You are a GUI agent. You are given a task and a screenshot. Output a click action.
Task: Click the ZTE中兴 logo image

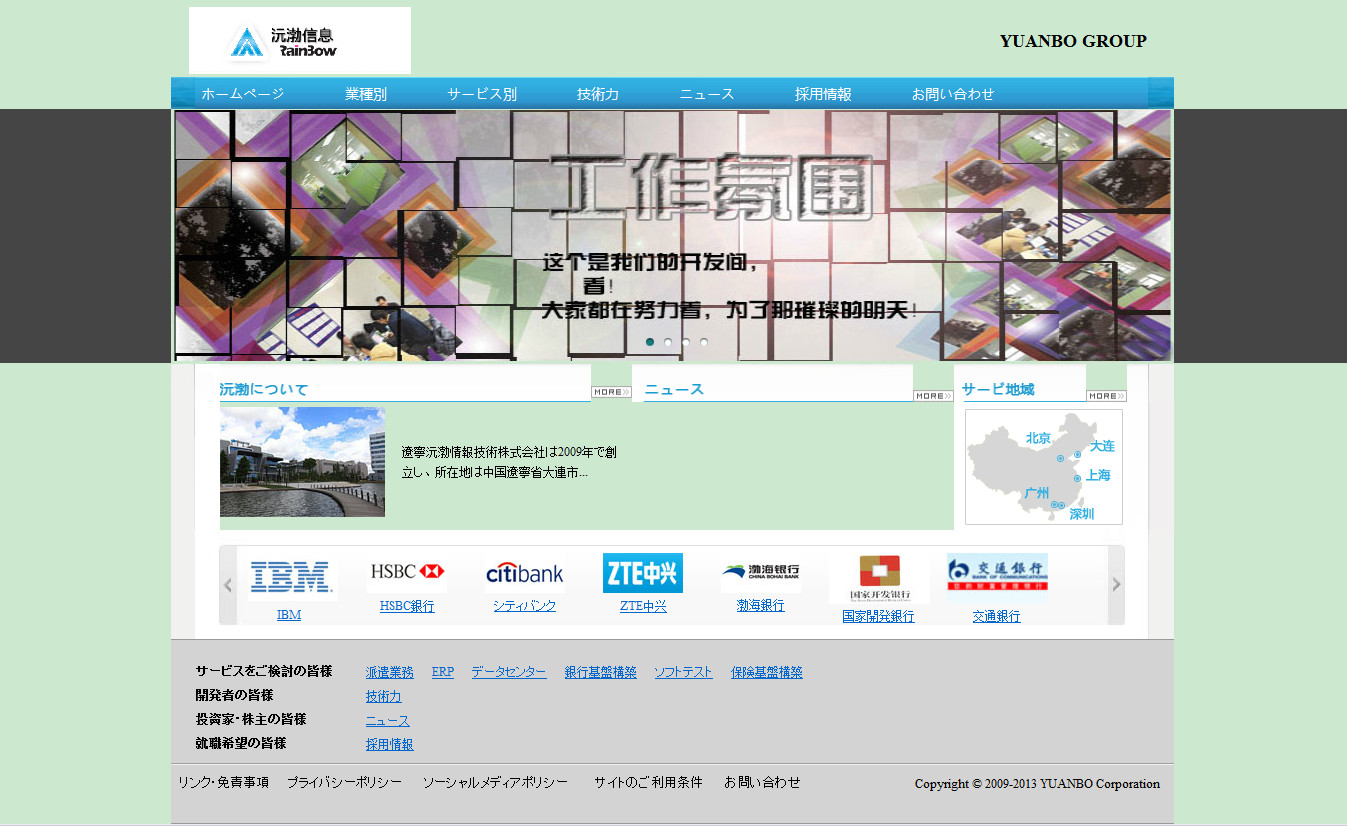(x=643, y=573)
